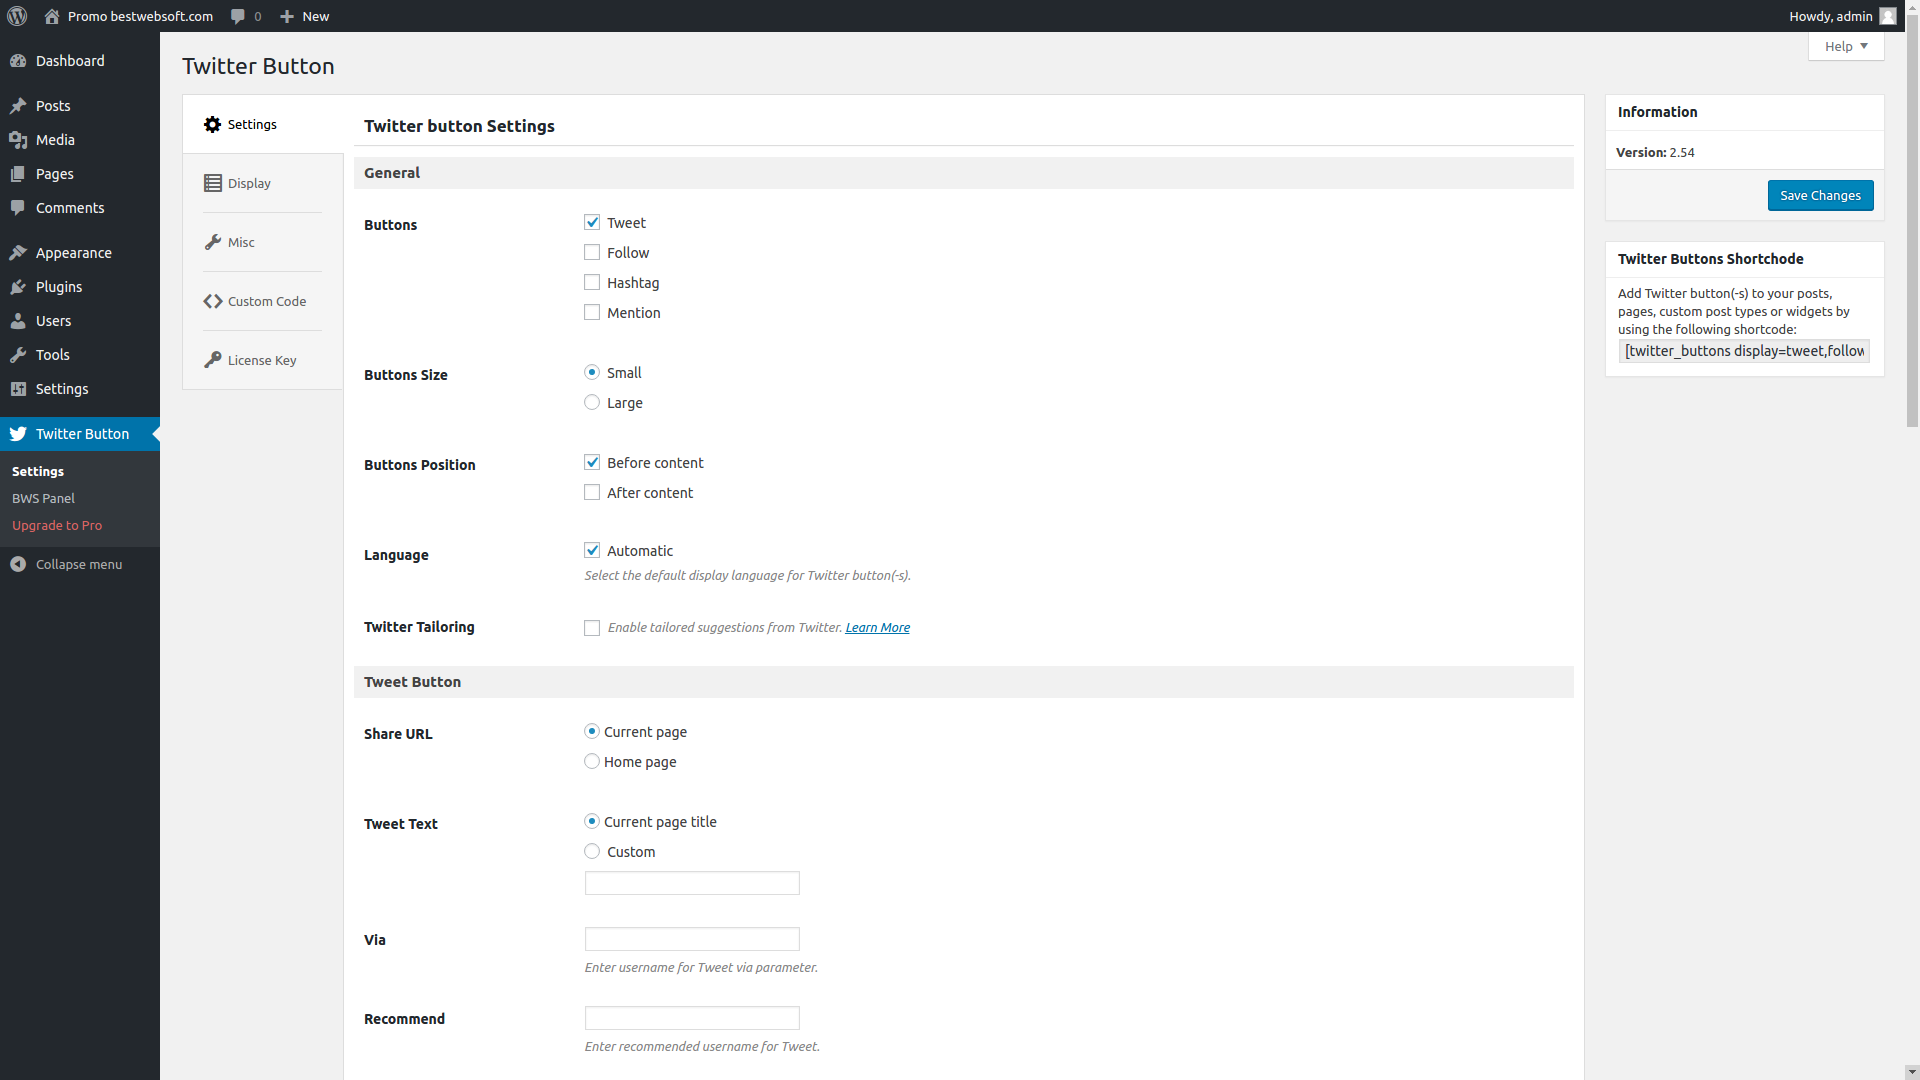The image size is (1920, 1080).
Task: Click the Collapse menu arrow icon
Action: pos(18,564)
